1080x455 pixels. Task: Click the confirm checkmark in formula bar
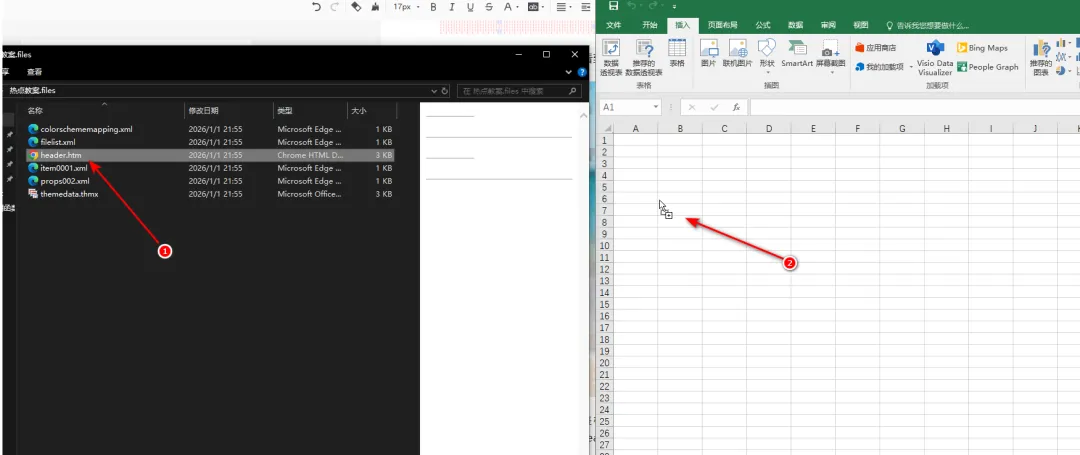click(x=714, y=107)
